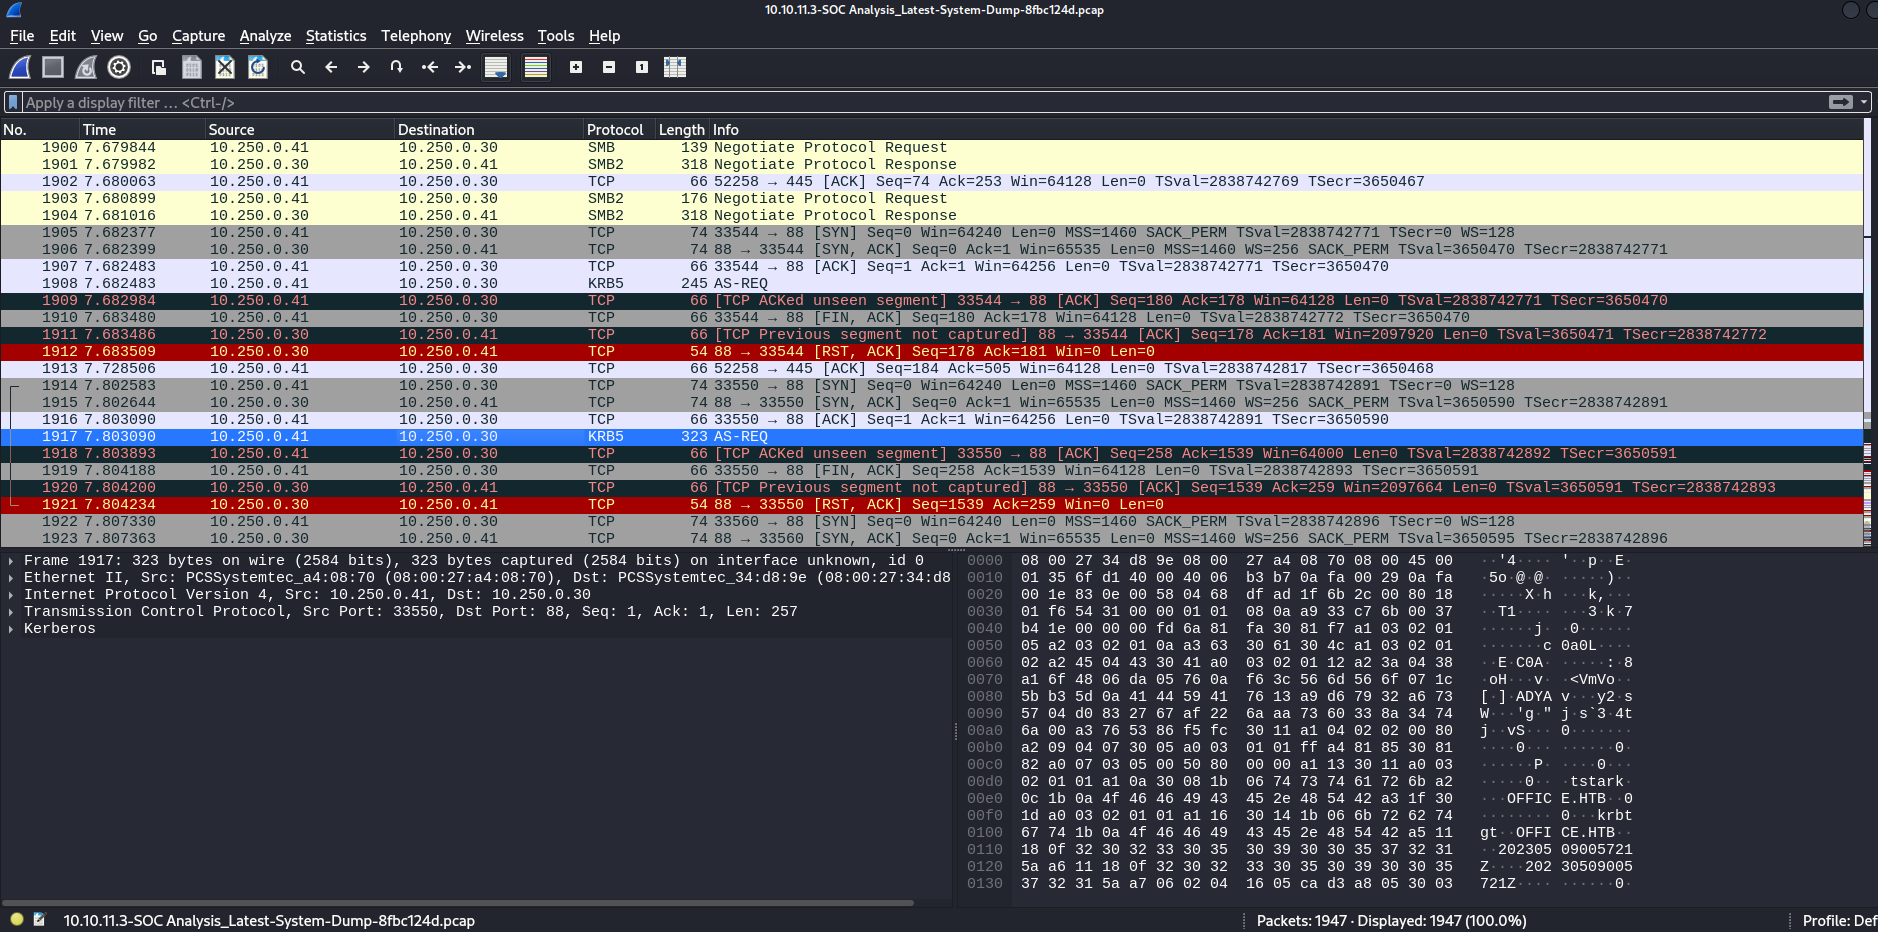The height and width of the screenshot is (932, 1878).
Task: Reload this capture file icon
Action: pos(258,67)
